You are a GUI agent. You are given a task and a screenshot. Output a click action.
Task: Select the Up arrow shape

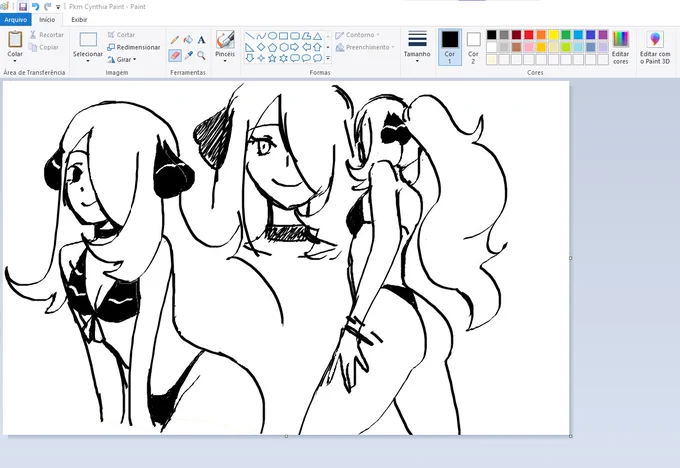pyautogui.click(x=317, y=47)
